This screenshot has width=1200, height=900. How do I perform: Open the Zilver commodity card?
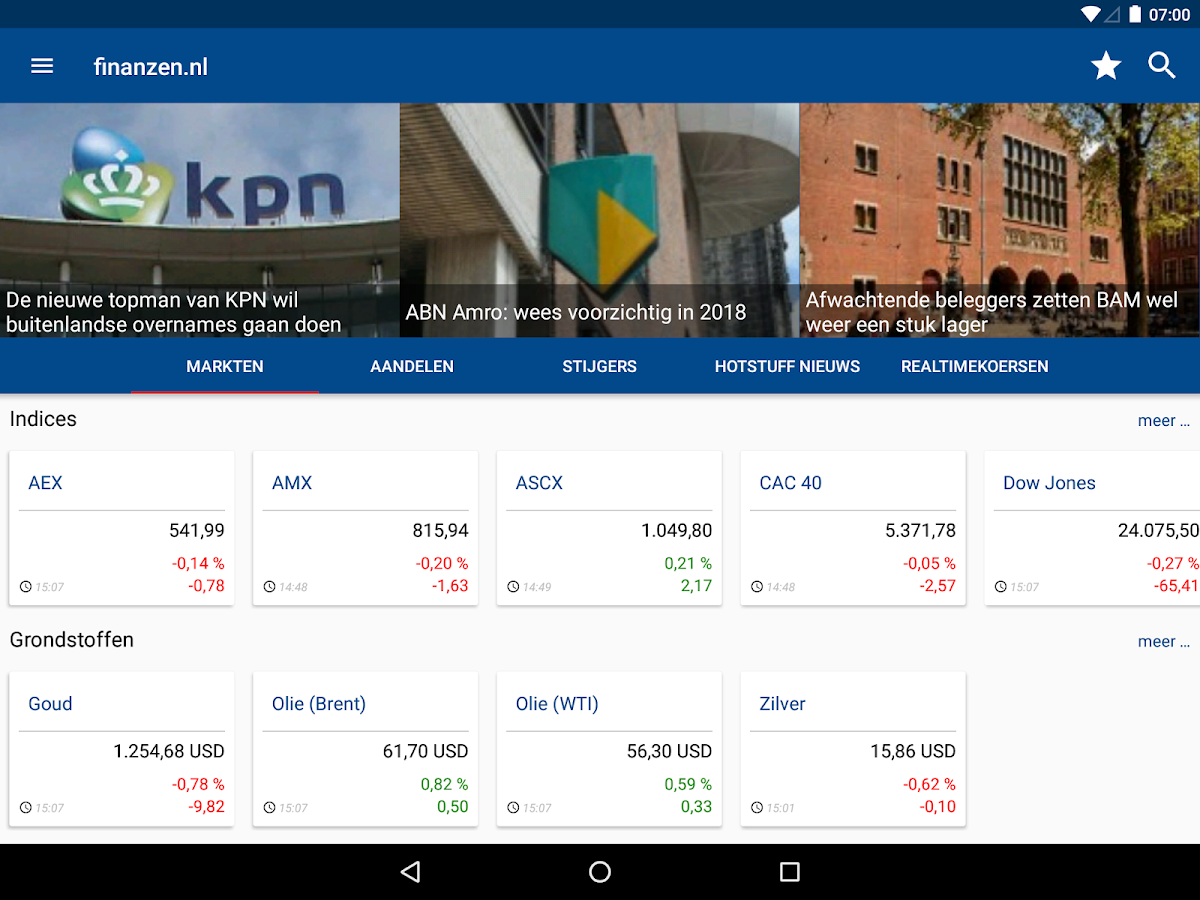pos(854,749)
